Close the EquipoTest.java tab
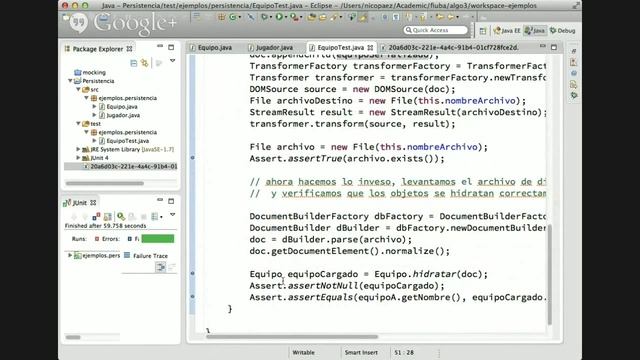The height and width of the screenshot is (360, 640). point(370,48)
